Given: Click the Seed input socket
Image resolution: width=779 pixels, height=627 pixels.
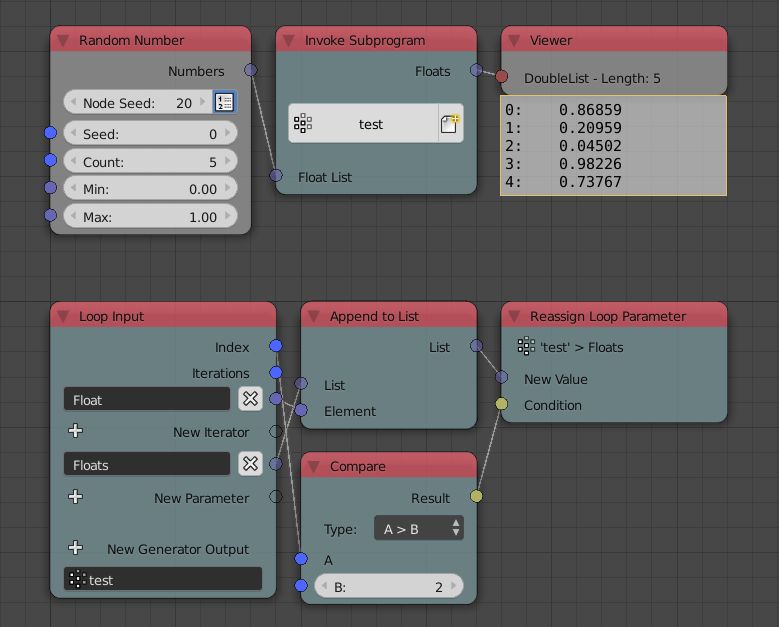Looking at the screenshot, I should point(50,133).
